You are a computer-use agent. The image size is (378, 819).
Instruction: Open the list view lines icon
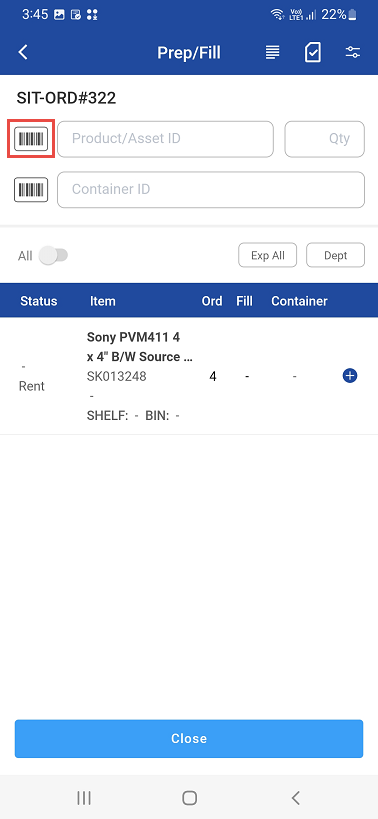click(x=272, y=52)
